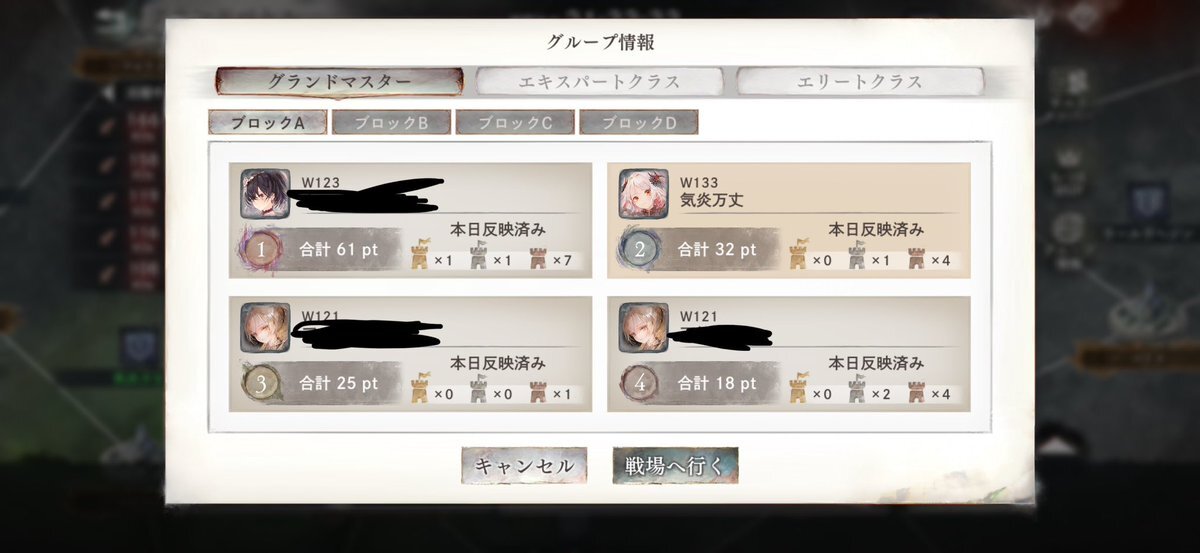The image size is (1200, 553).
Task: Open the ブロックB sub-tab
Action: point(391,123)
